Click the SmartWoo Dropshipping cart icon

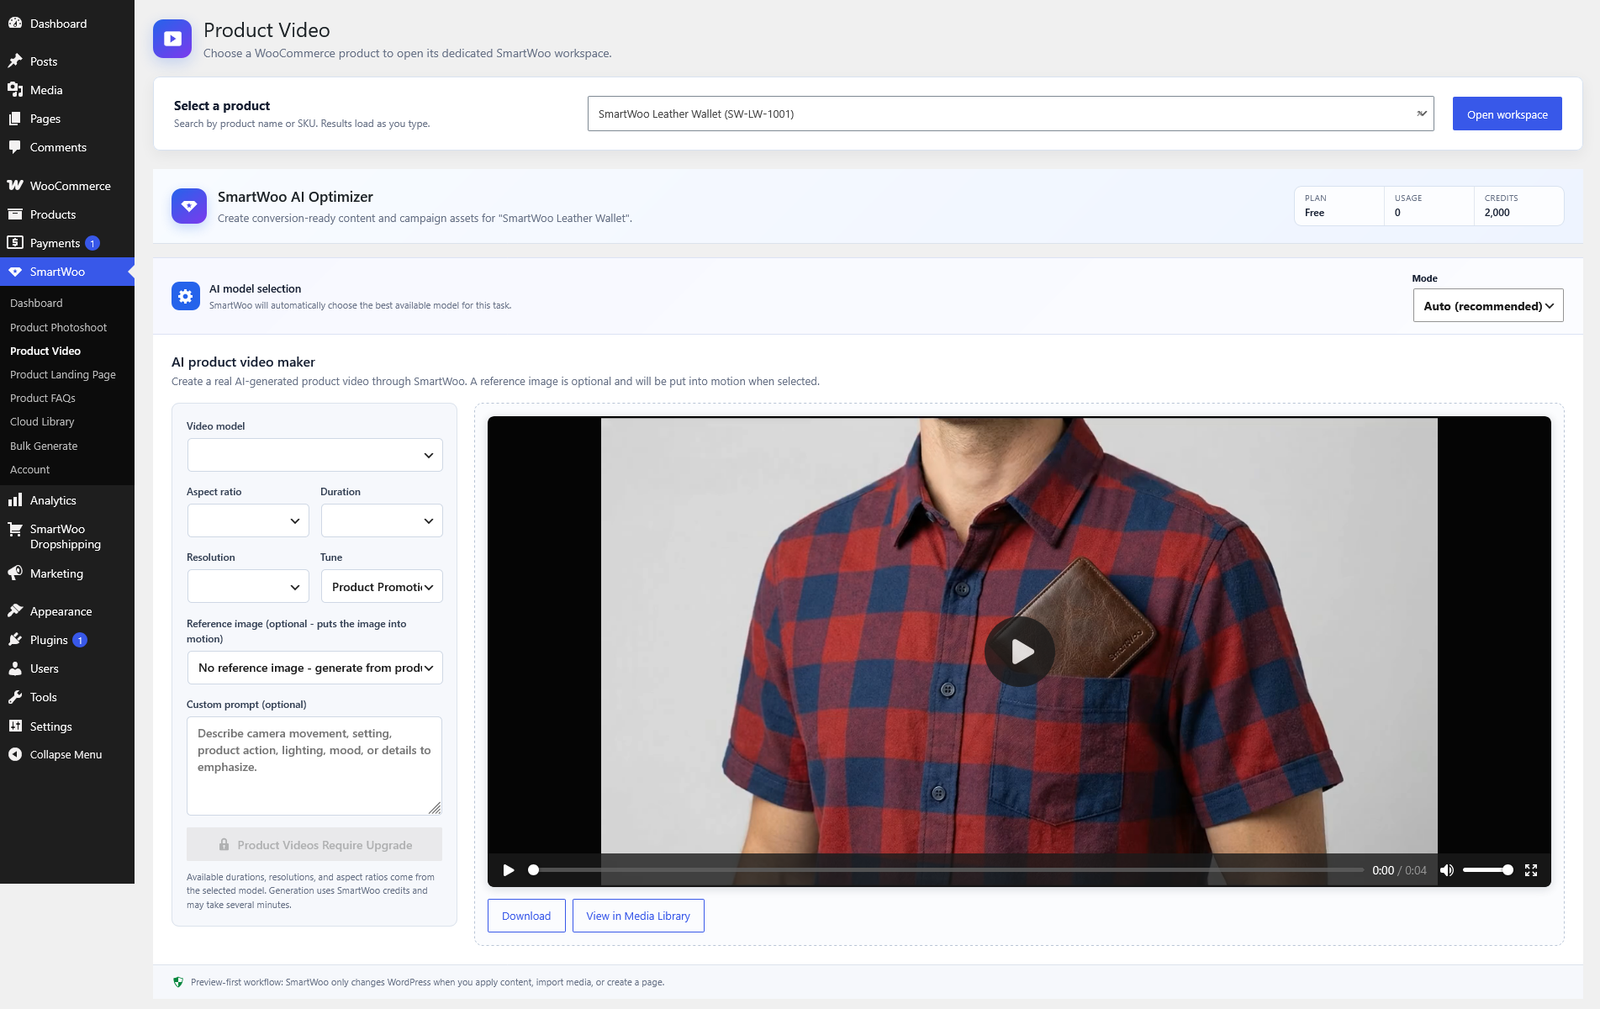point(15,529)
